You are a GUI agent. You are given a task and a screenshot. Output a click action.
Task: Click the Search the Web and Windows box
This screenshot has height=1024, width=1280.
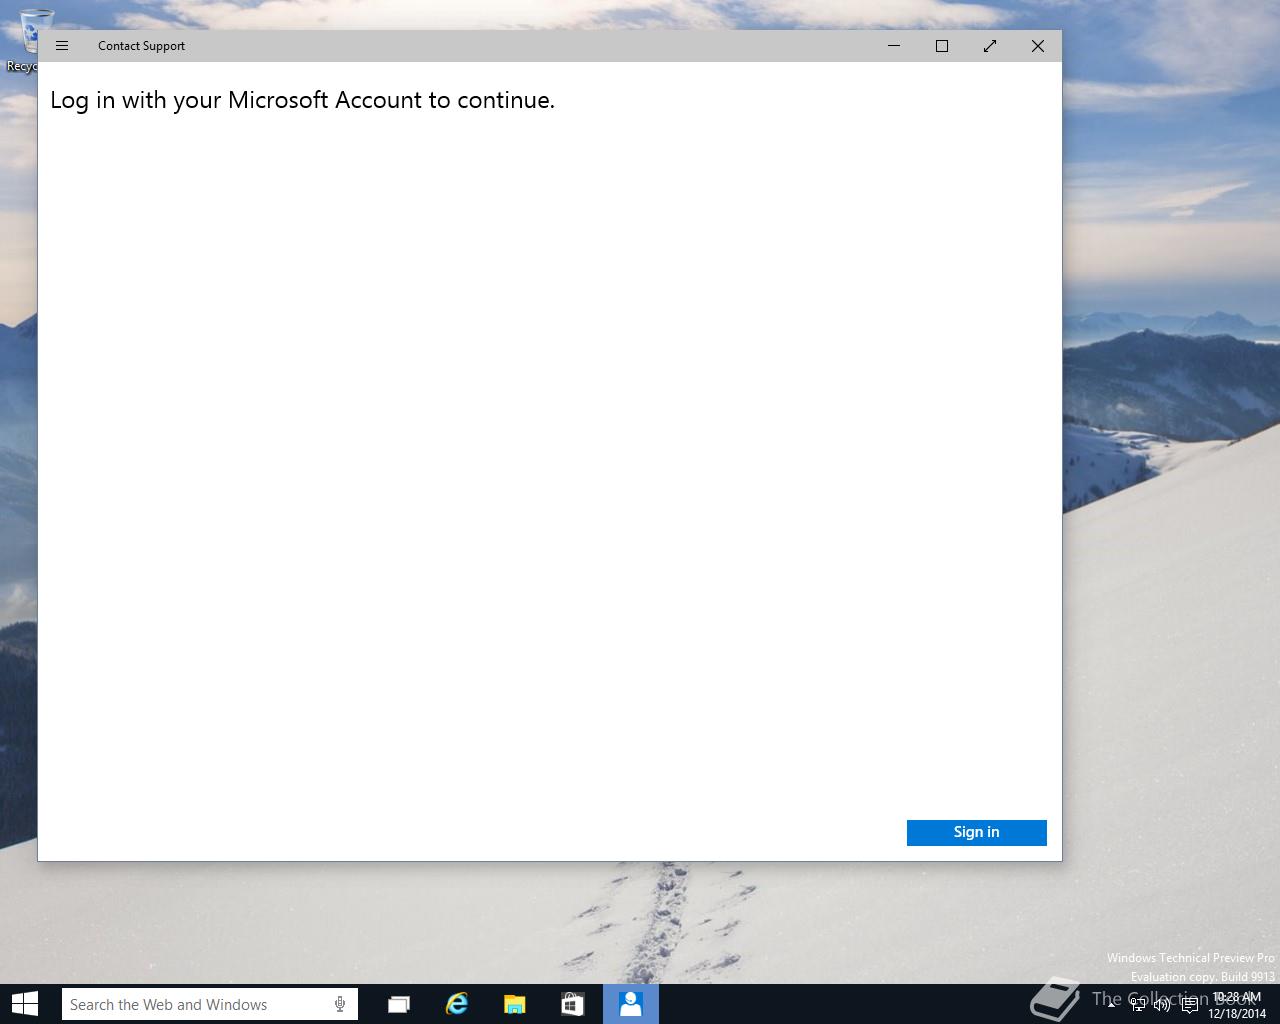[209, 1004]
